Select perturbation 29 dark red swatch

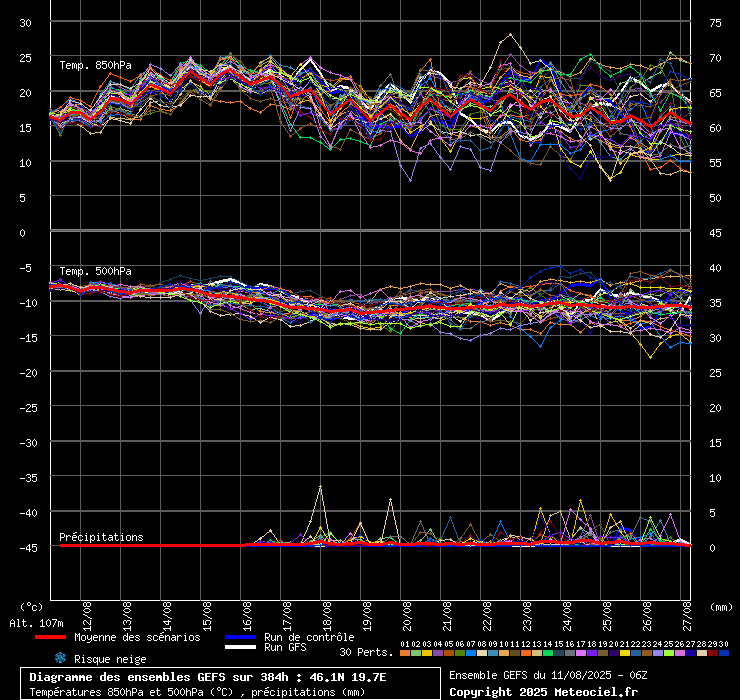tap(712, 653)
